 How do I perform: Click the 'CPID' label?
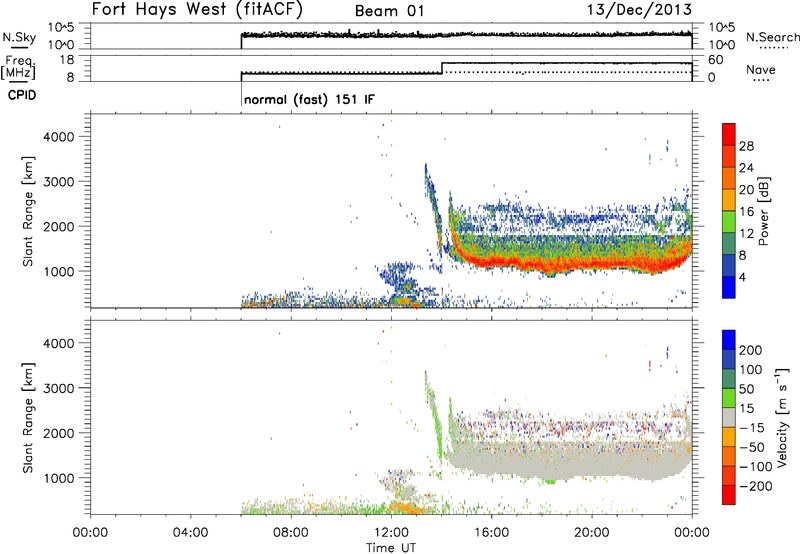pos(22,95)
